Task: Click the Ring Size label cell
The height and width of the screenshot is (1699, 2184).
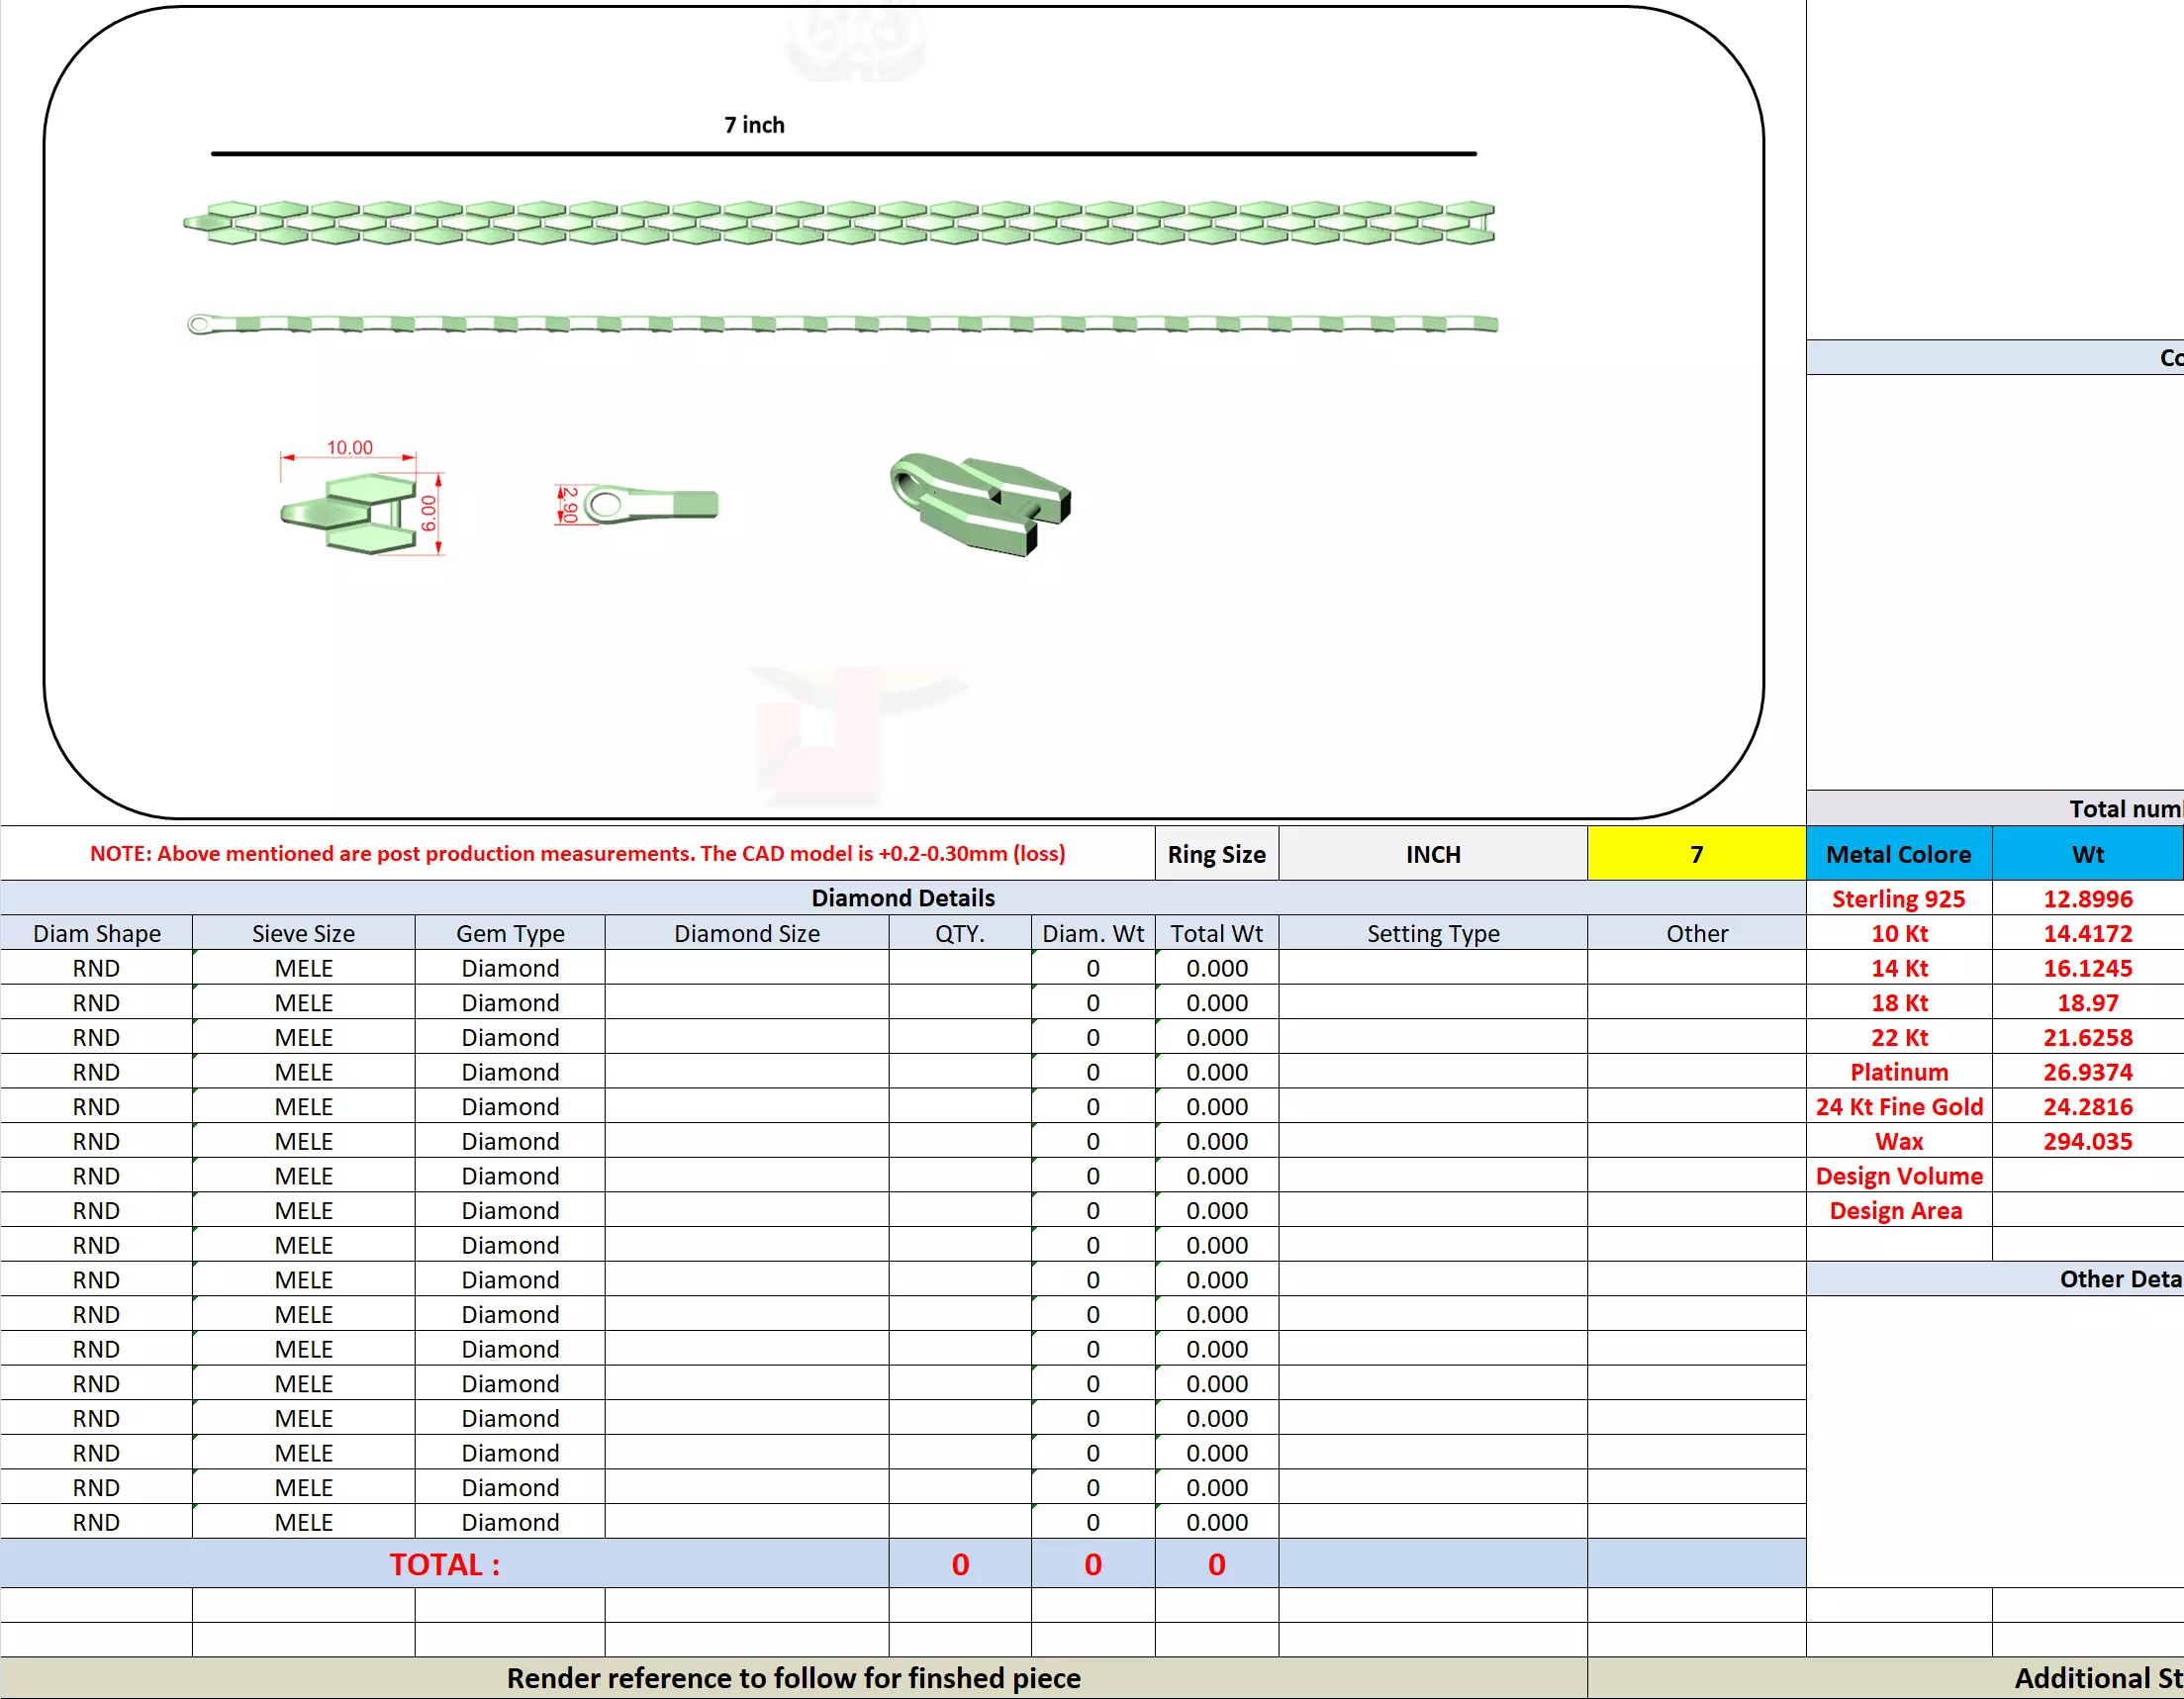Action: coord(1216,854)
